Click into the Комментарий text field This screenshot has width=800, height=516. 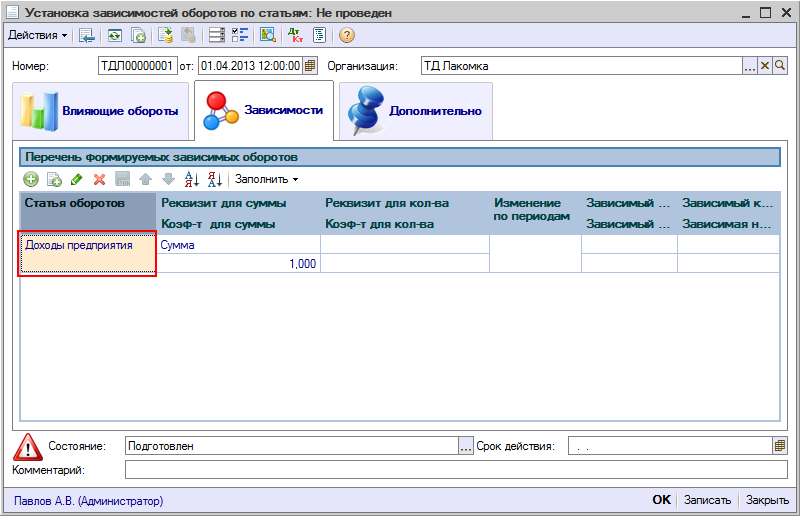pyautogui.click(x=455, y=469)
